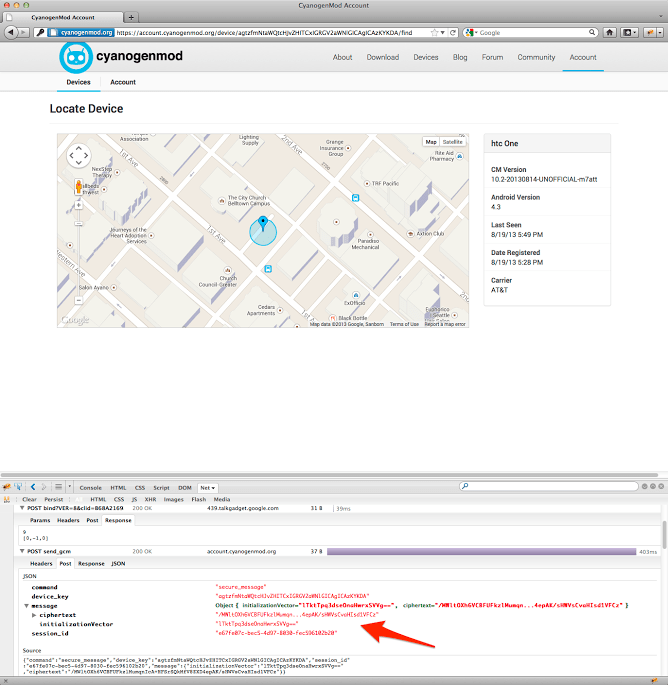Open dropdown arrow beside Firebug toolbar button
Image resolution: width=668 pixels, height=685 pixels.
point(660,32)
